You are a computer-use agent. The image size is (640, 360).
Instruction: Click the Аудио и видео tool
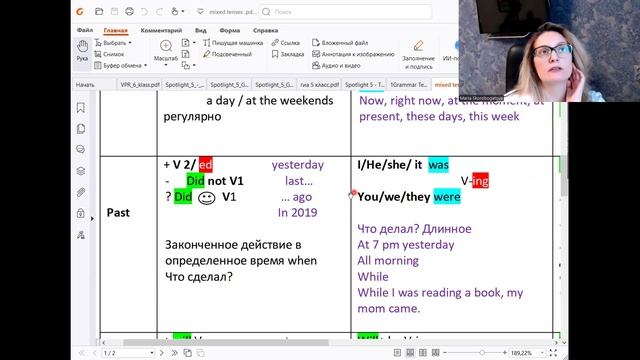[336, 65]
